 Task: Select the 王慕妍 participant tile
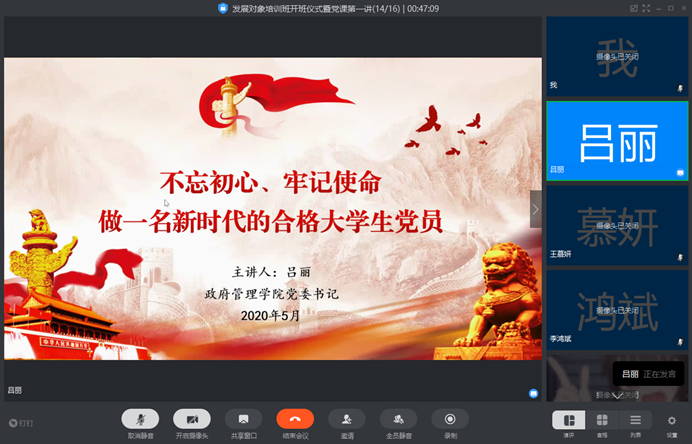(x=617, y=225)
